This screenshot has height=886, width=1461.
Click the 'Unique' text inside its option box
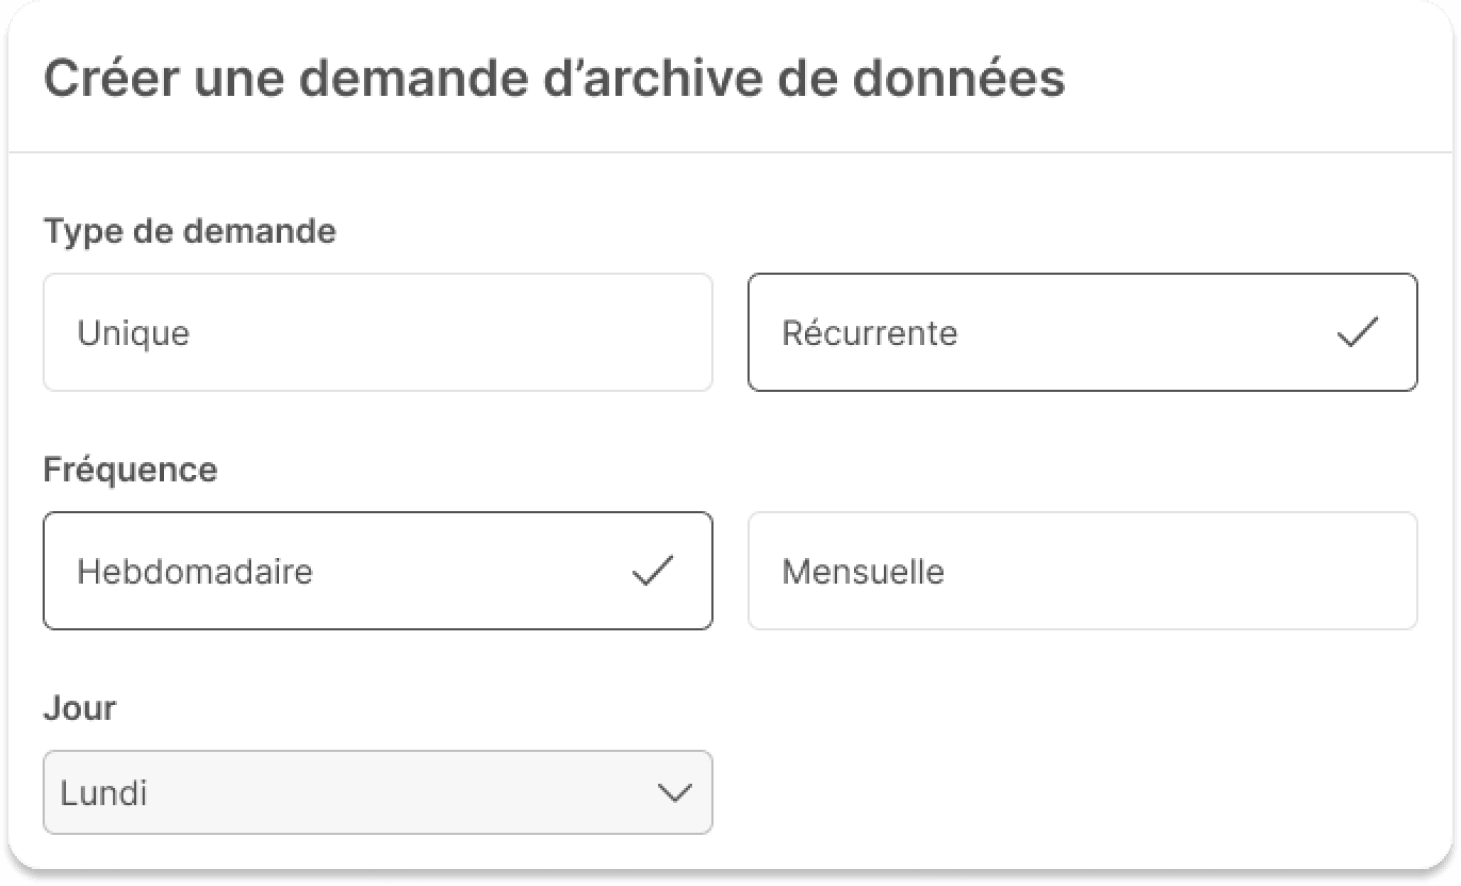coord(133,333)
